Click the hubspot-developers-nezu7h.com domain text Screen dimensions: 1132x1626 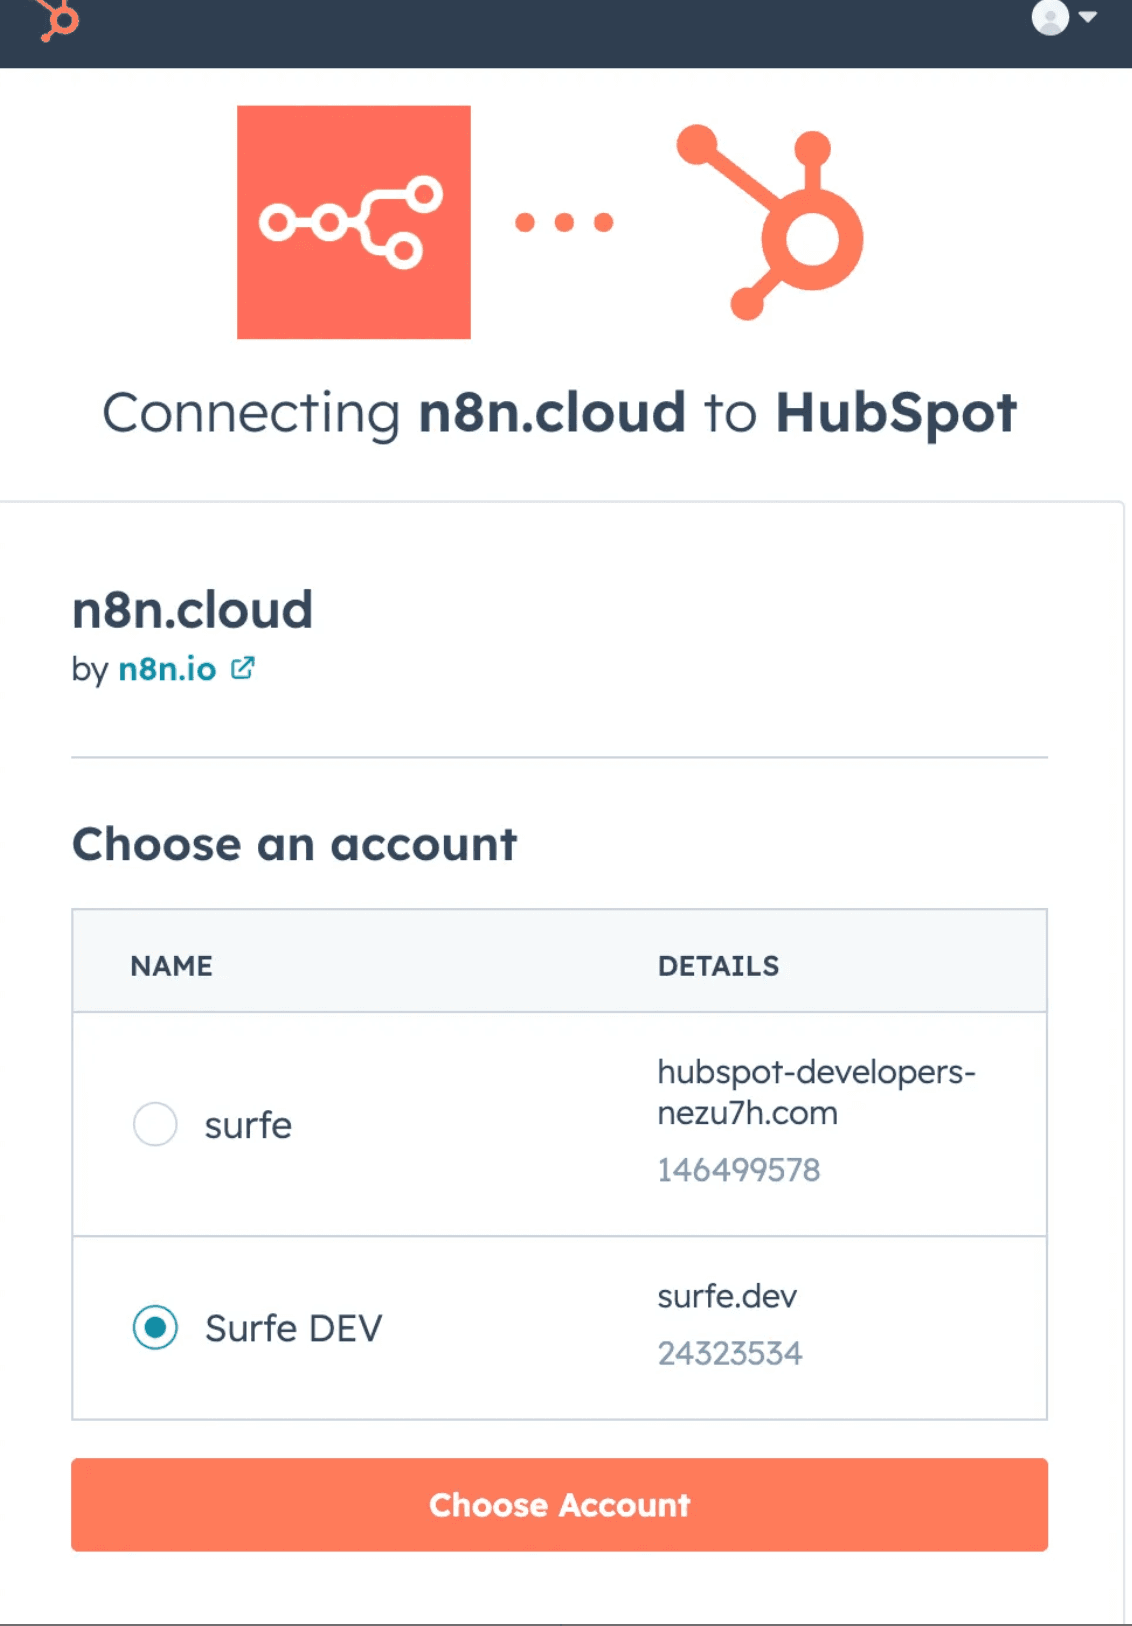coord(816,1092)
